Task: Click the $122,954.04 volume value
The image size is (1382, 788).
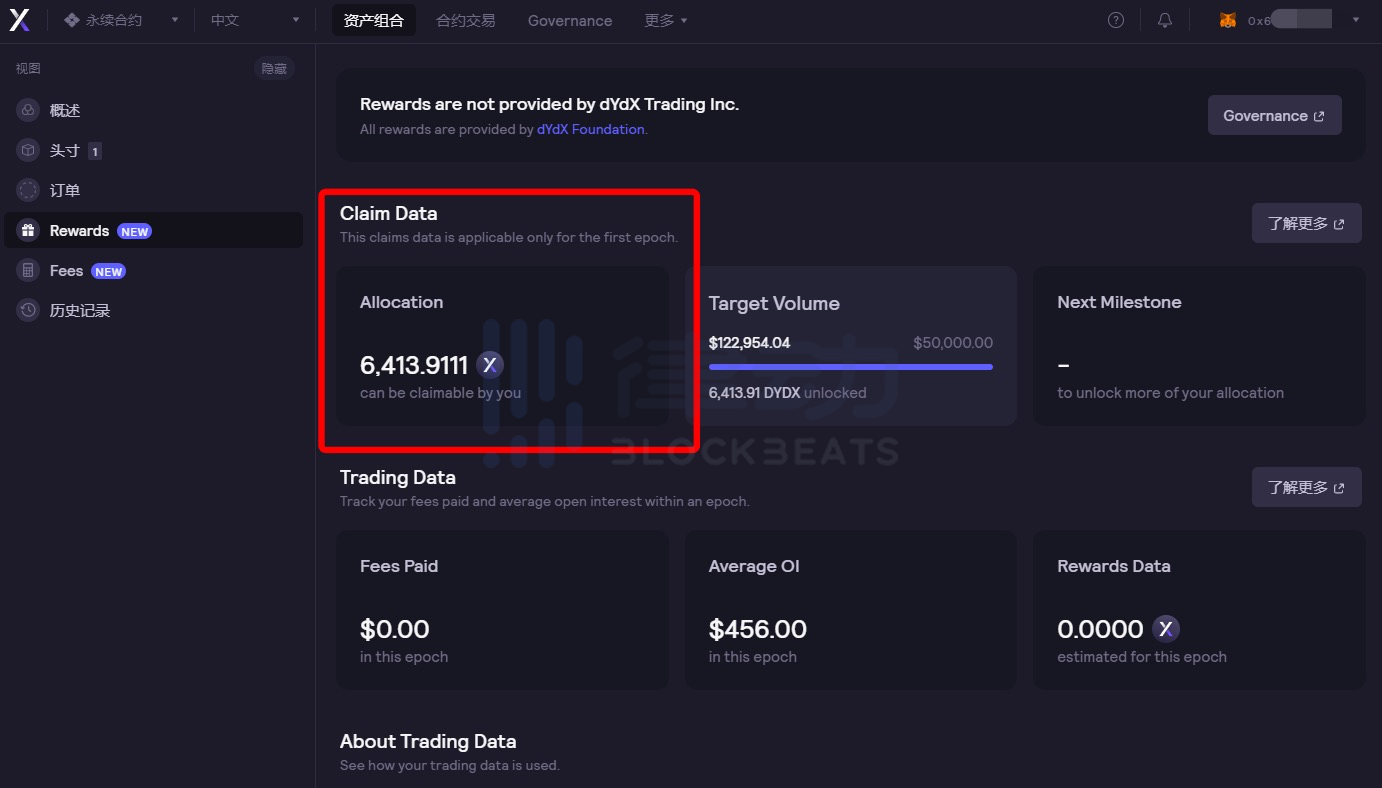Action: (x=749, y=343)
